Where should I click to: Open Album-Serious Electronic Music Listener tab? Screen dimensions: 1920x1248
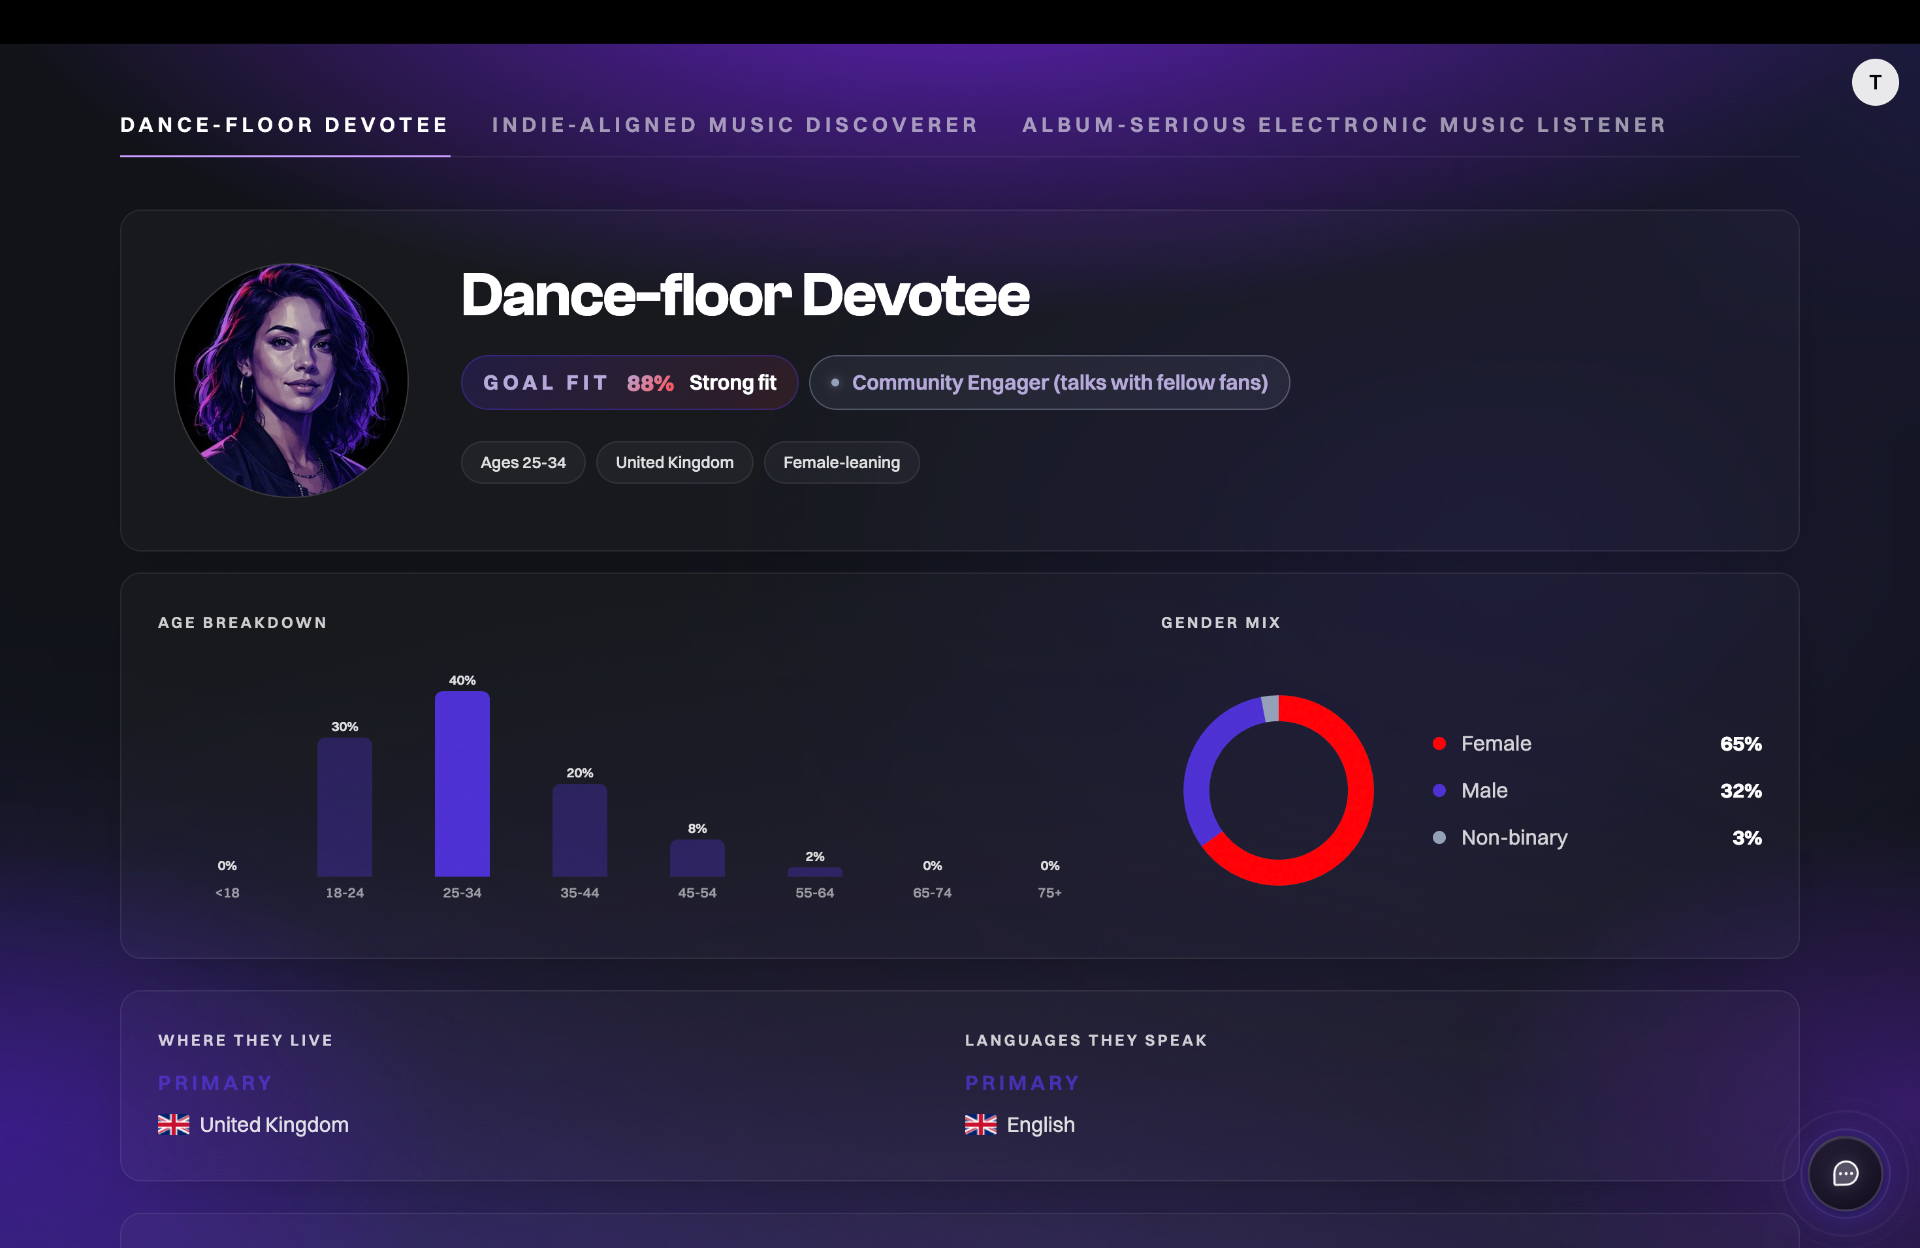coord(1344,125)
